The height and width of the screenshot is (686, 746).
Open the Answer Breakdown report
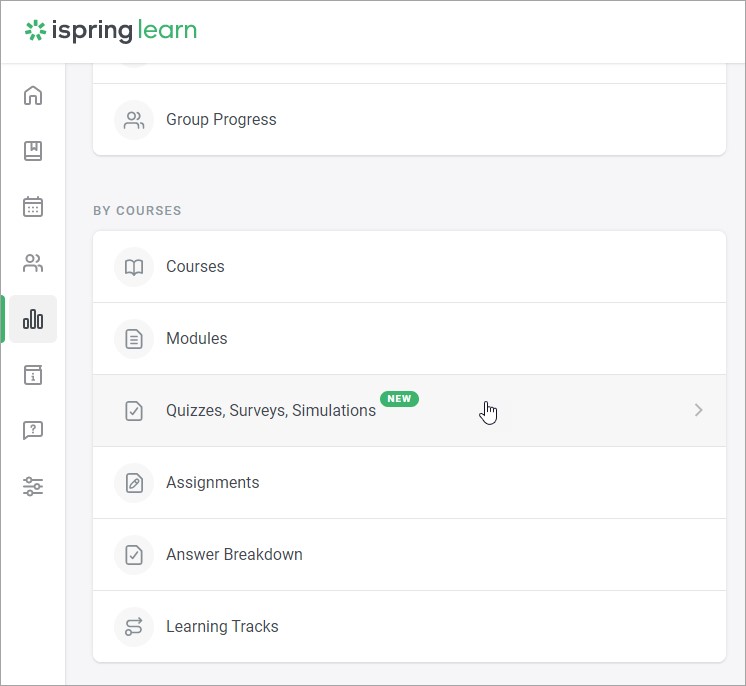pyautogui.click(x=409, y=555)
